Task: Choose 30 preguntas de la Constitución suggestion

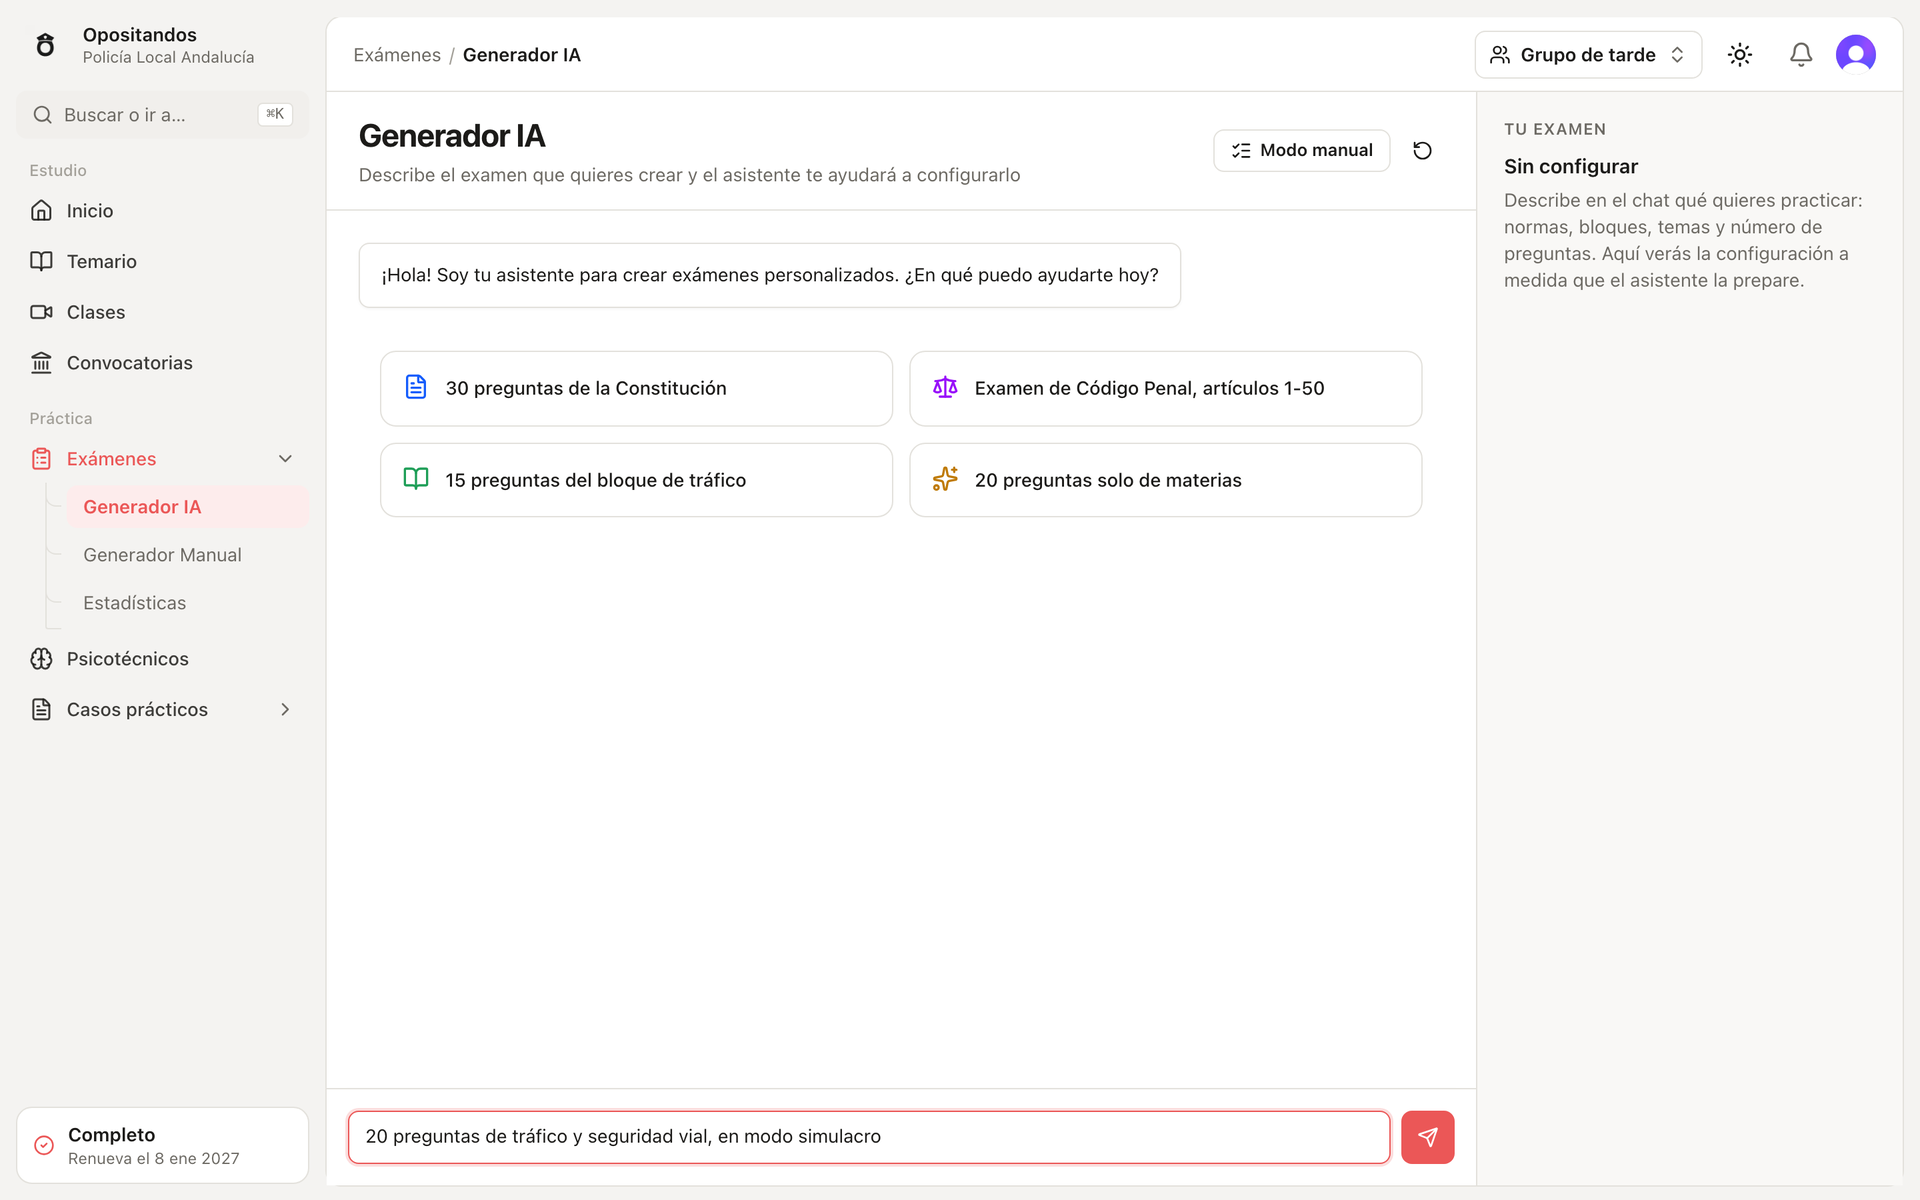Action: (x=636, y=388)
